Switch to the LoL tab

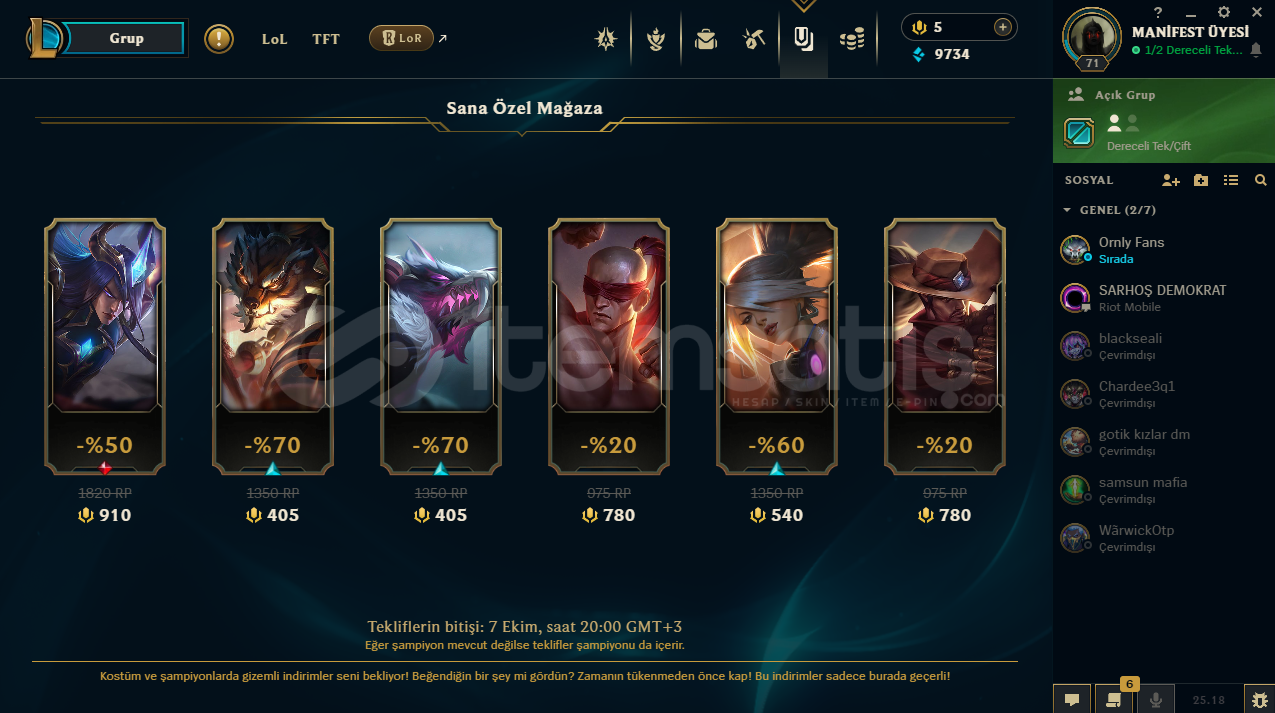(x=275, y=39)
